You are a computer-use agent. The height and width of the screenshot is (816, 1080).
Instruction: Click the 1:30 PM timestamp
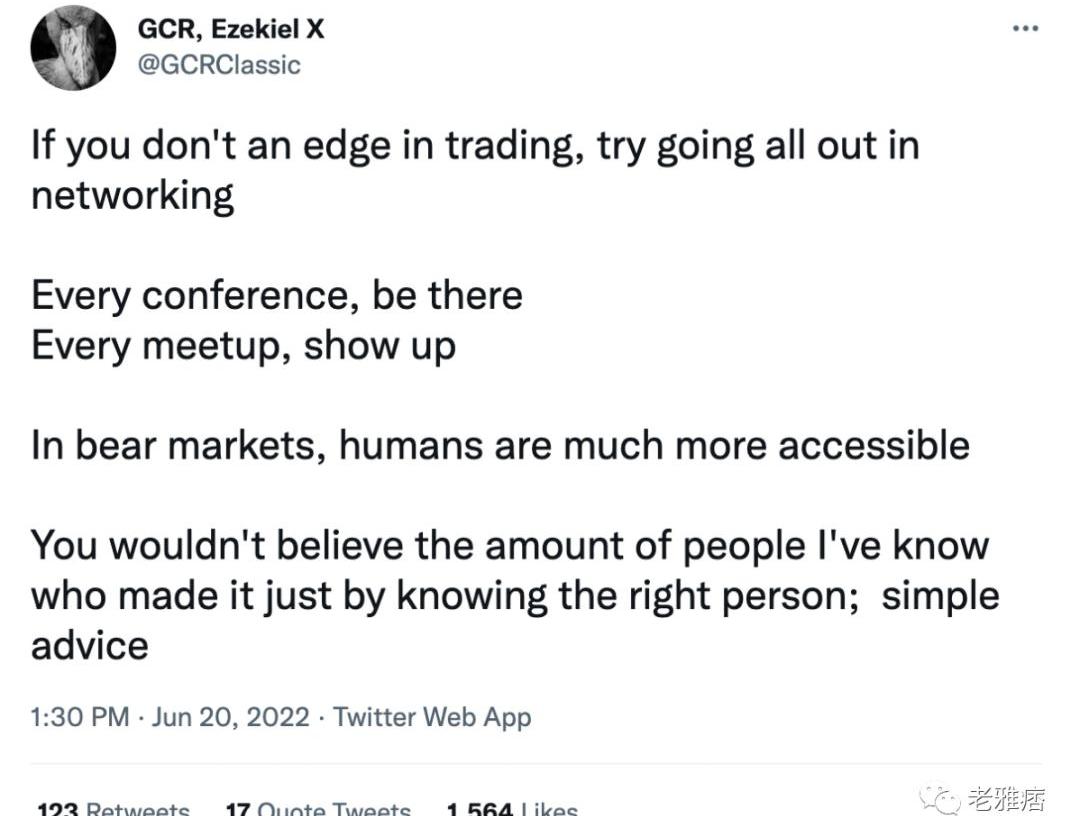80,717
